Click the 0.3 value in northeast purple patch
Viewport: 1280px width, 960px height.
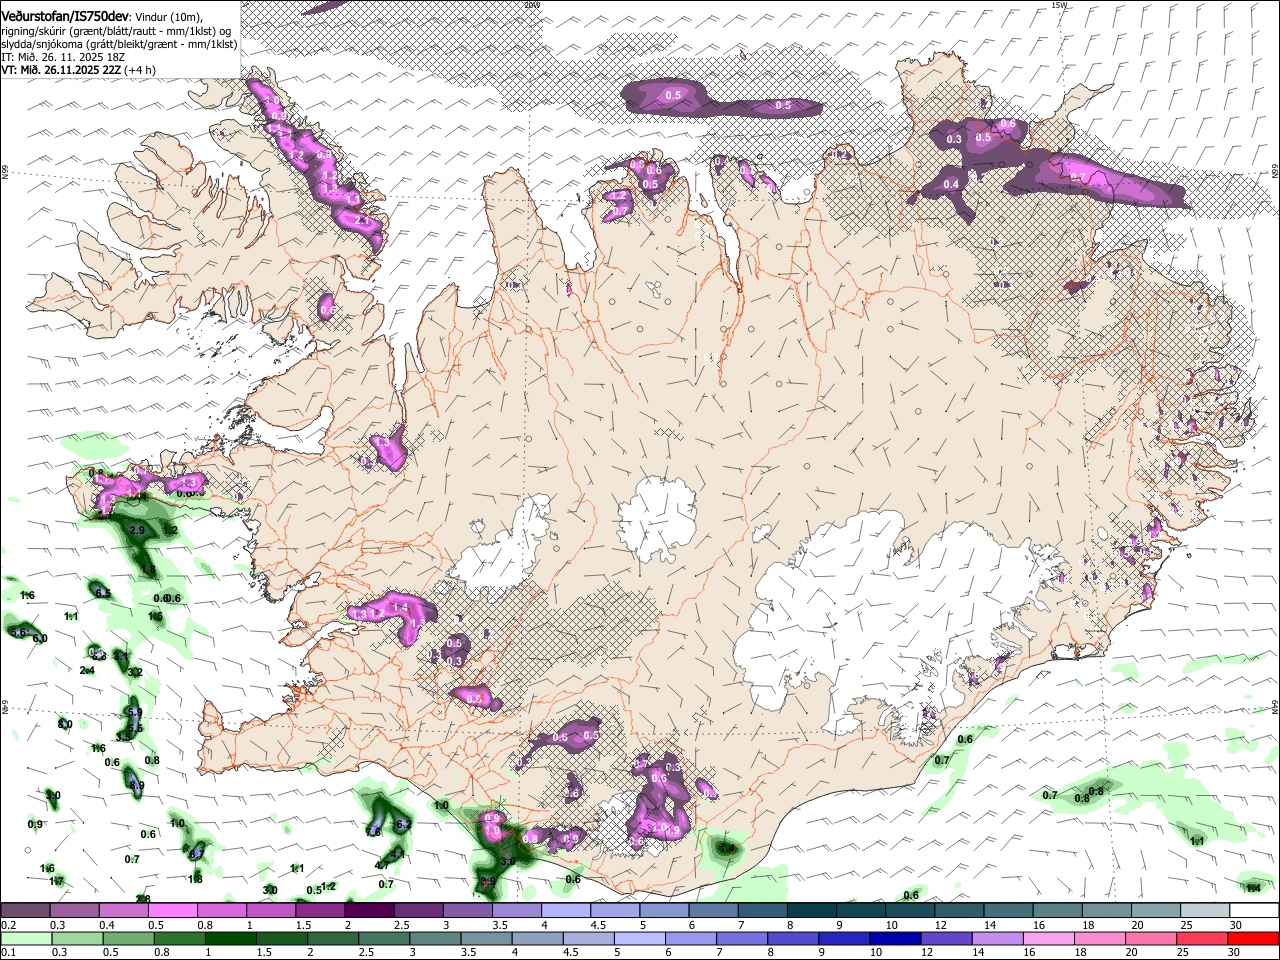(954, 139)
